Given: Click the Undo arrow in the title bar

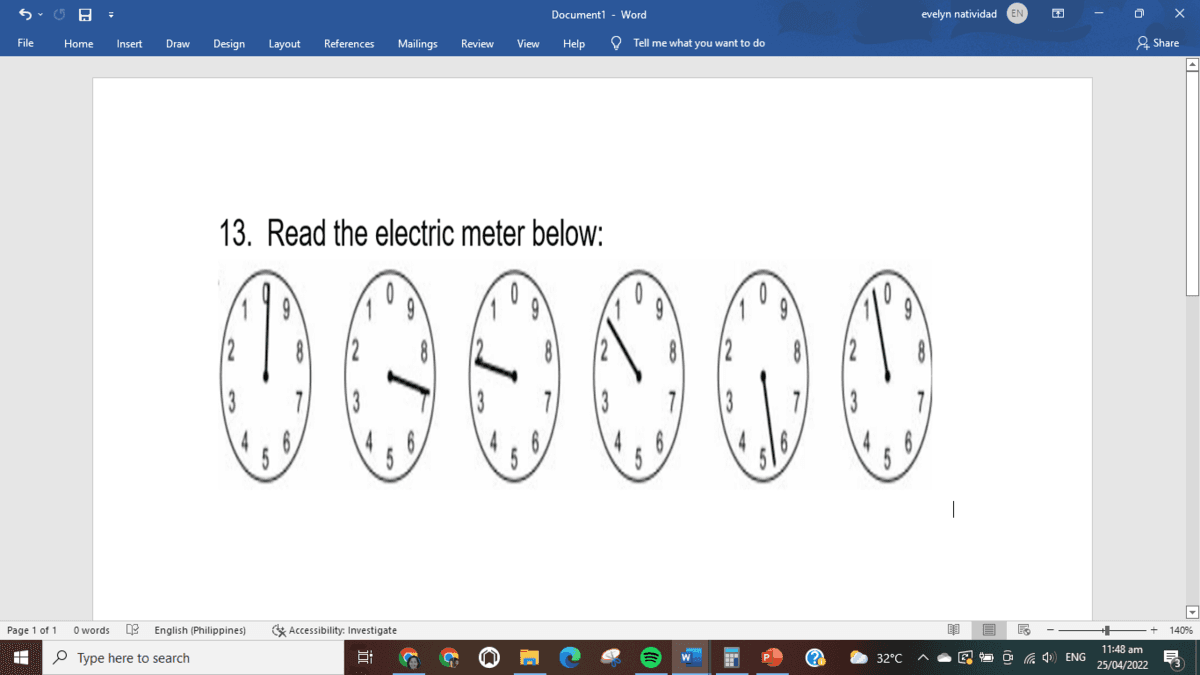Looking at the screenshot, I should coord(23,14).
